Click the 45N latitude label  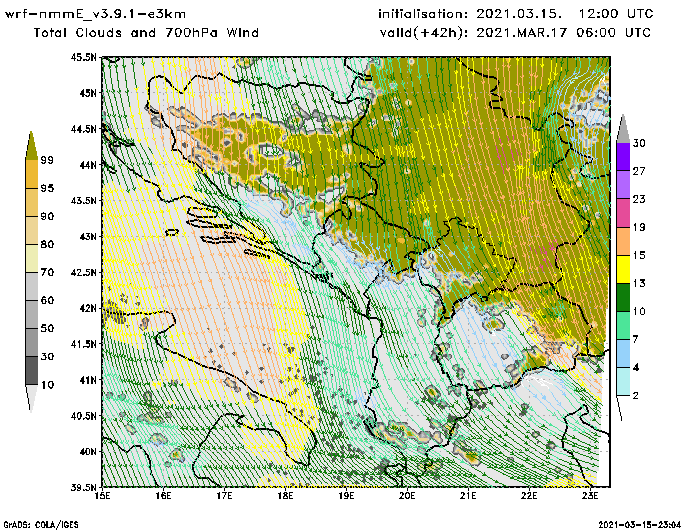tap(88, 93)
